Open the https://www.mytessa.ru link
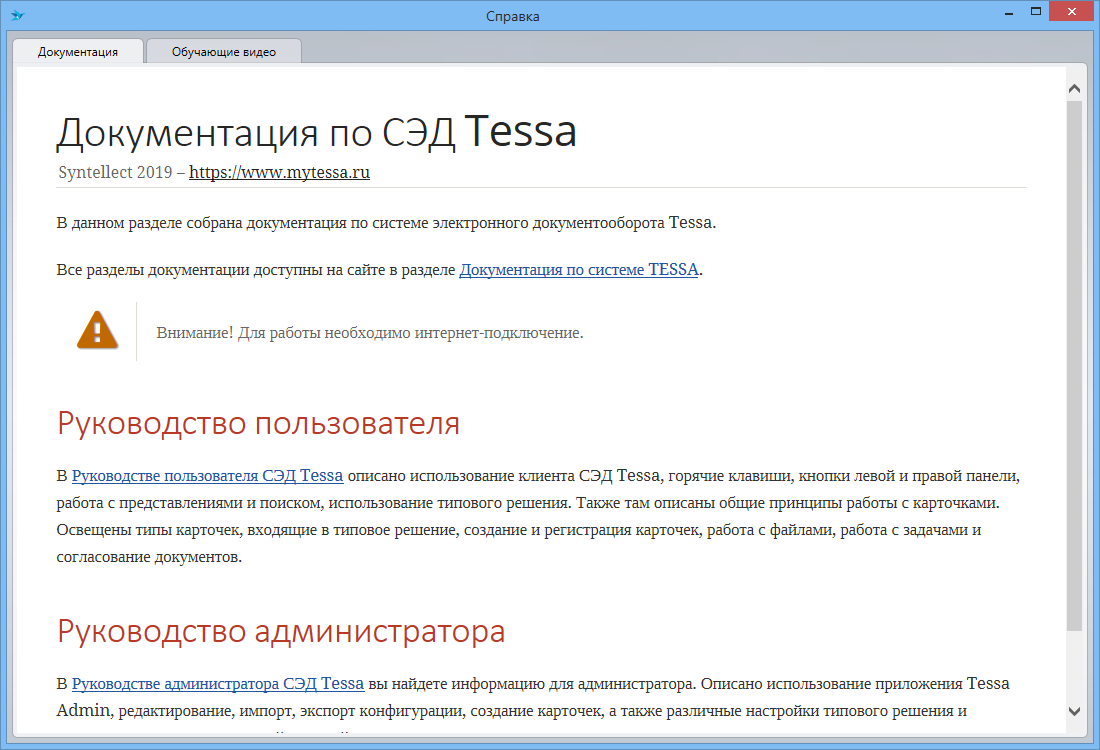Image resolution: width=1100 pixels, height=750 pixels. click(x=279, y=172)
